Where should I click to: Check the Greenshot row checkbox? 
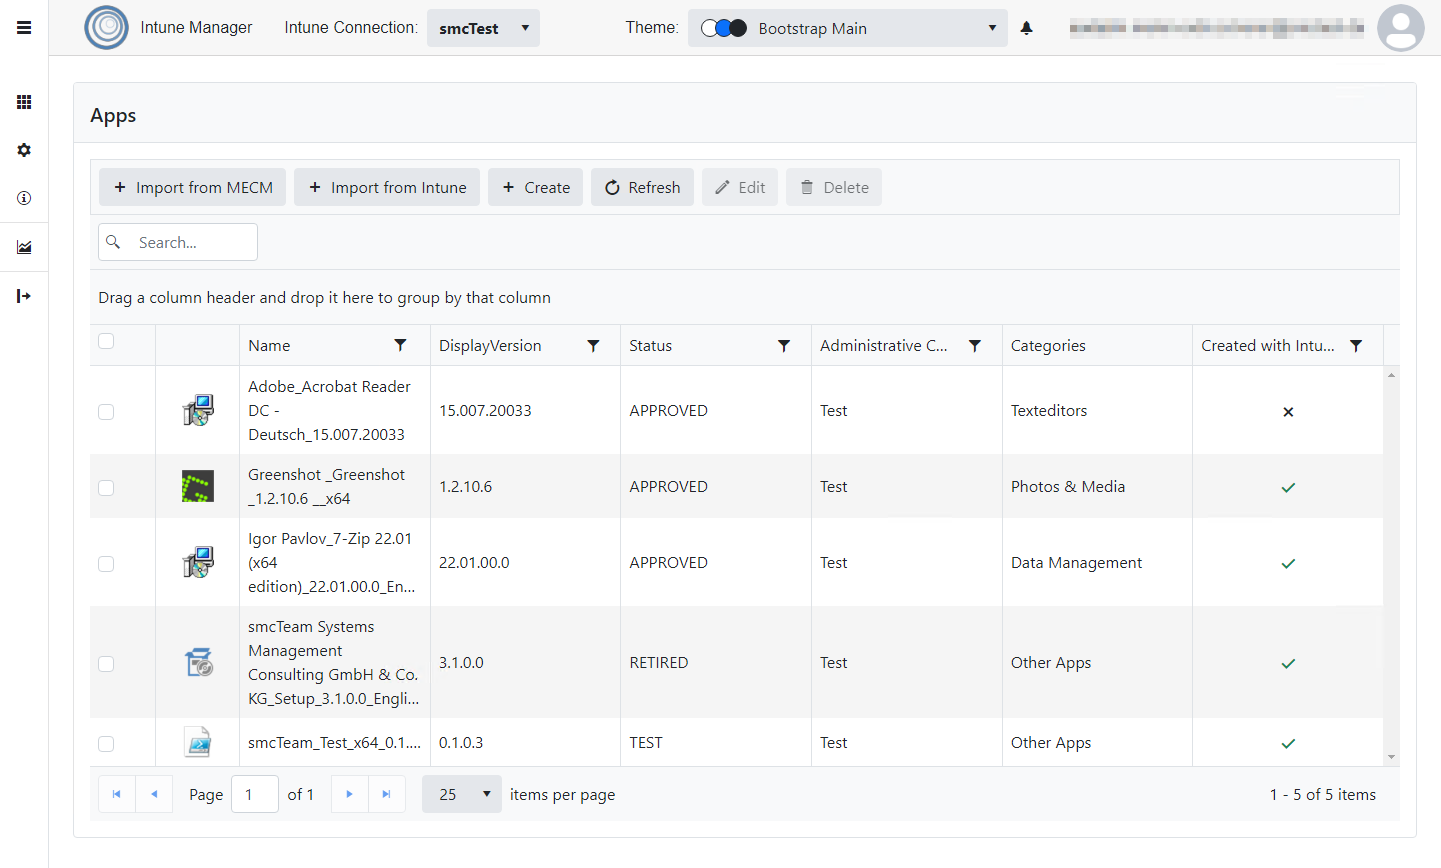[x=106, y=488]
